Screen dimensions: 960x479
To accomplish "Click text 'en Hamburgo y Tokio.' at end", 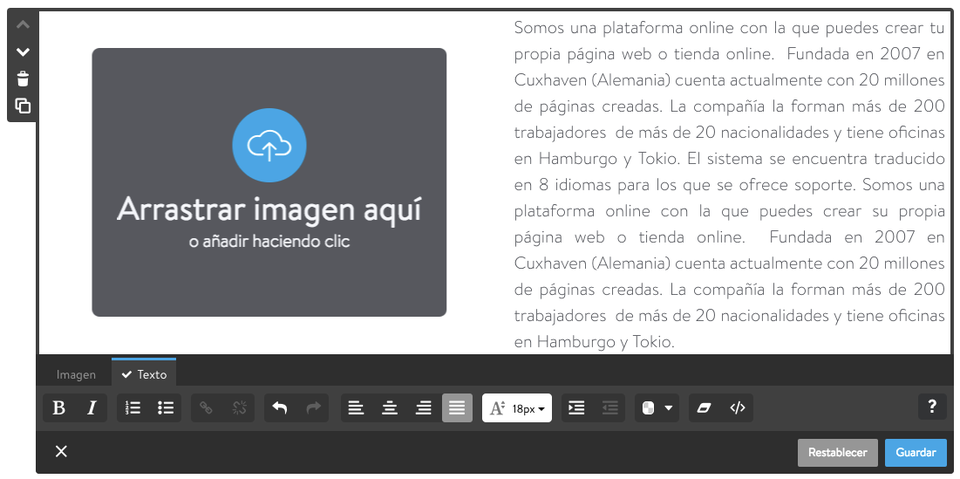I will pos(594,342).
